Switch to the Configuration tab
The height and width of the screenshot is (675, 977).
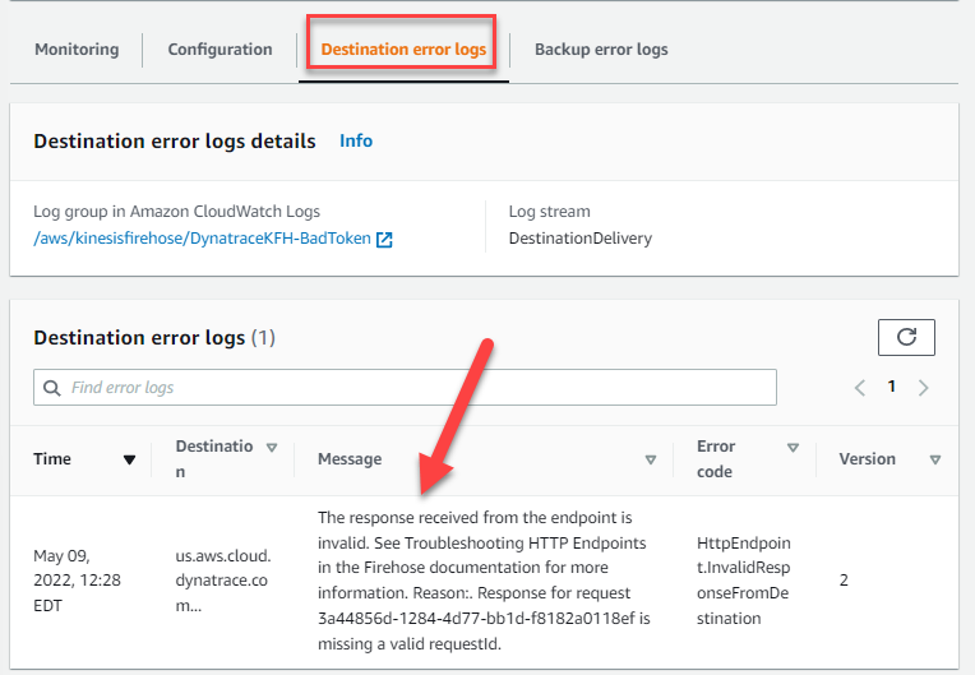[219, 49]
